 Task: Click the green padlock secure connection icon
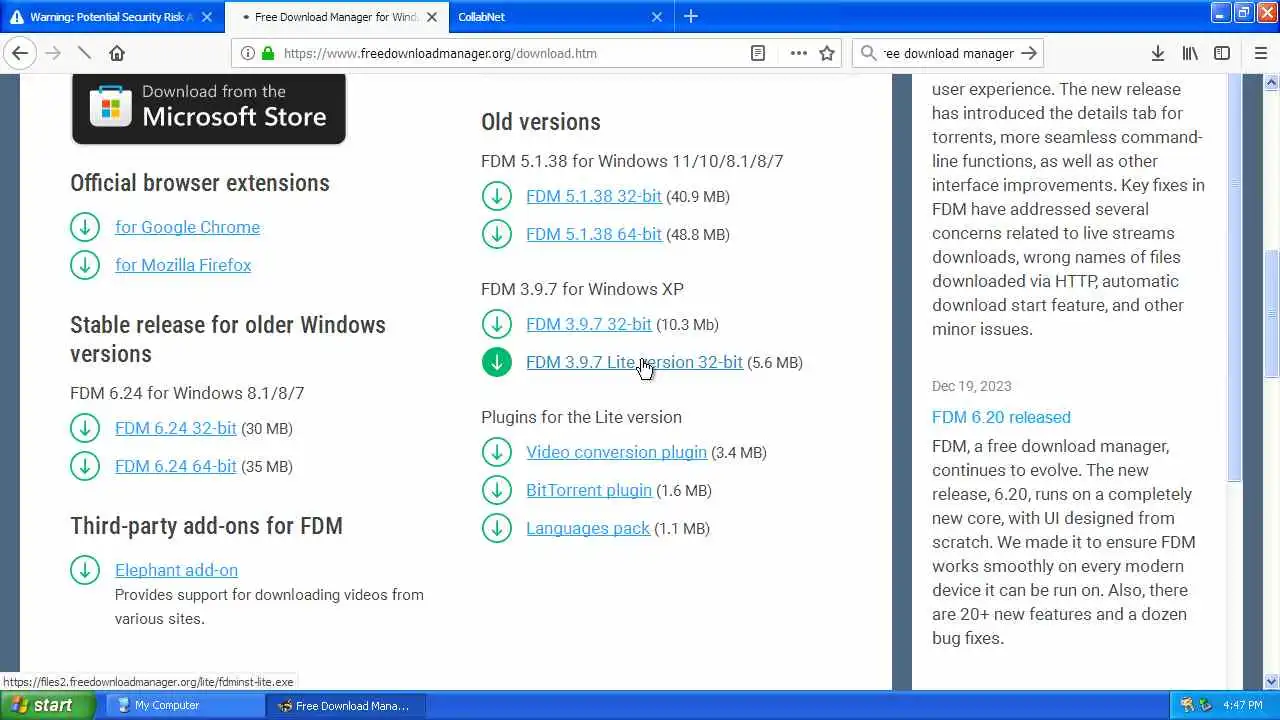(268, 53)
